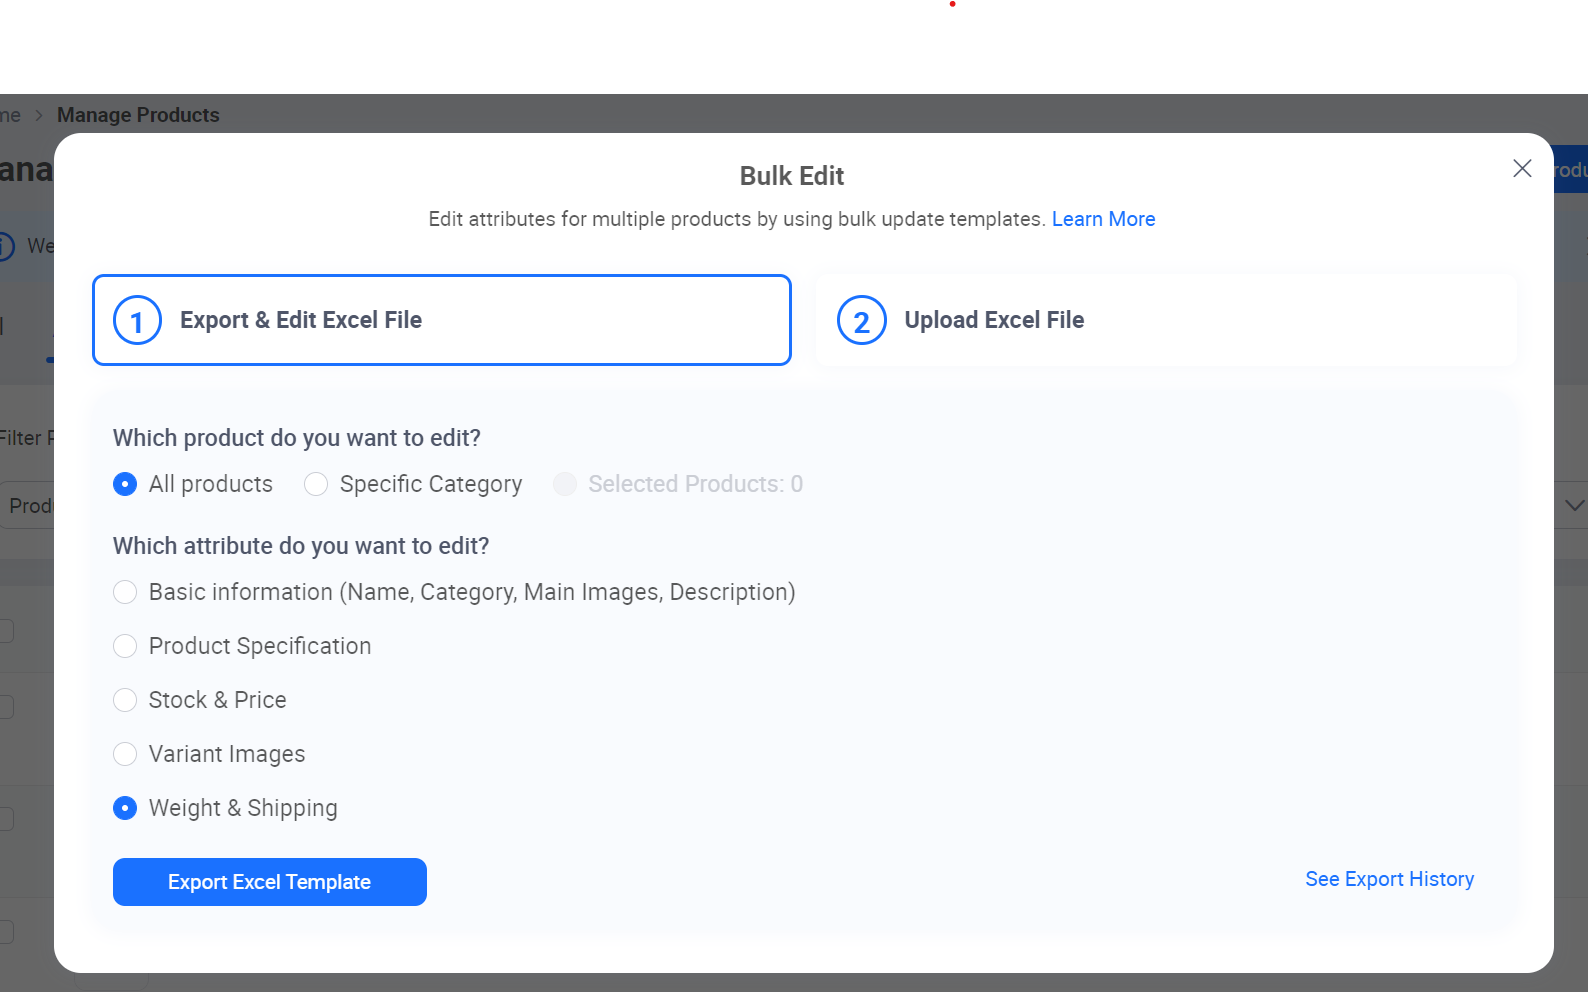1588x992 pixels.
Task: Choose the Variant Images attribute
Action: pyautogui.click(x=125, y=754)
